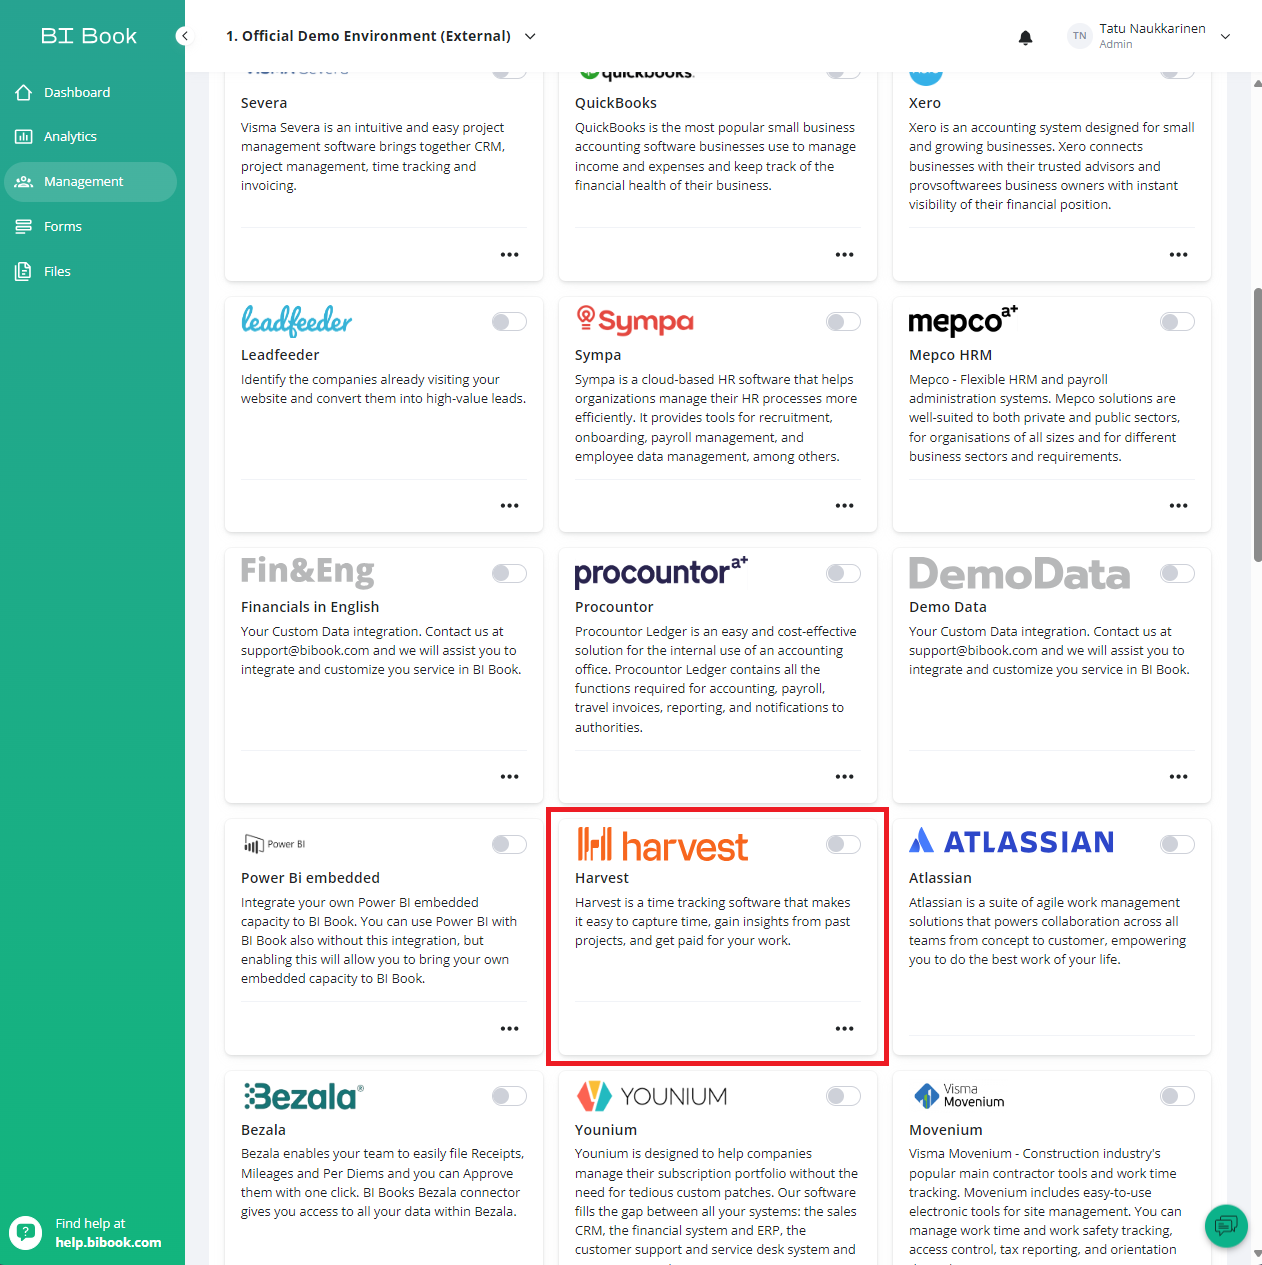The width and height of the screenshot is (1262, 1265).
Task: Open Harvest card more options
Action: click(x=844, y=1029)
